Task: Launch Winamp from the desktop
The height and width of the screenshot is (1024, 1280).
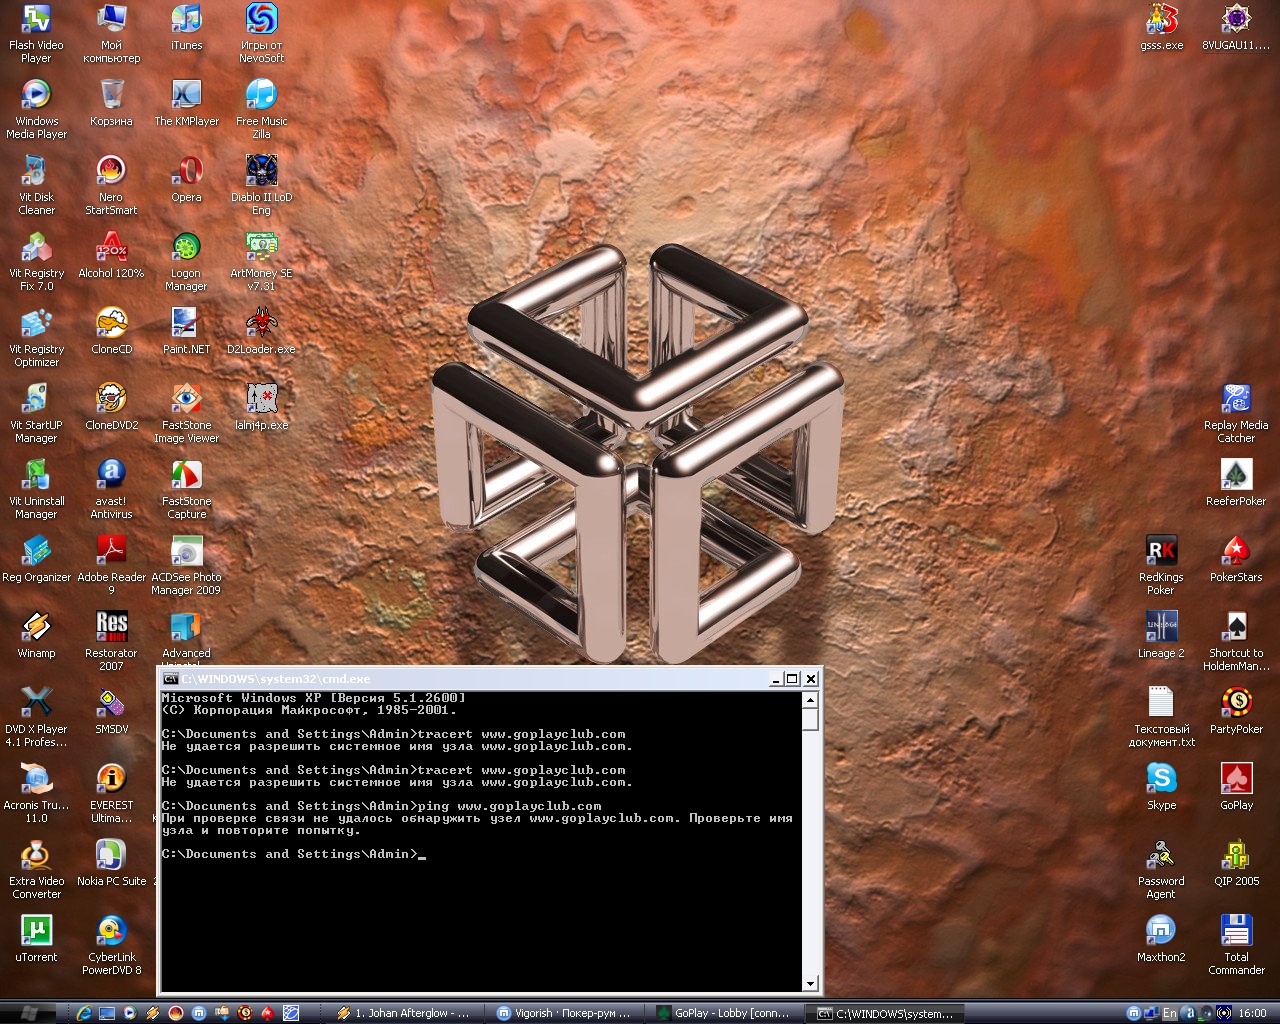Action: [x=36, y=628]
